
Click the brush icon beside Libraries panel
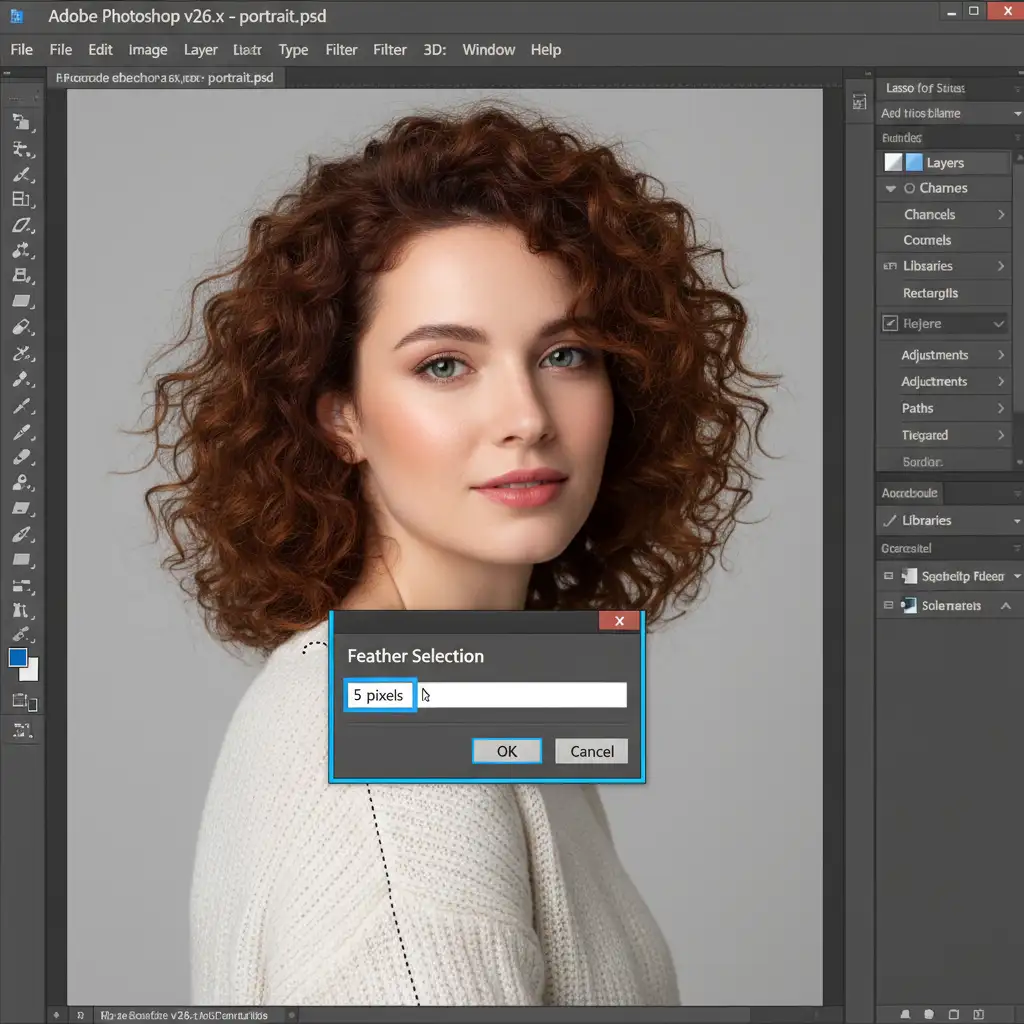coord(889,520)
